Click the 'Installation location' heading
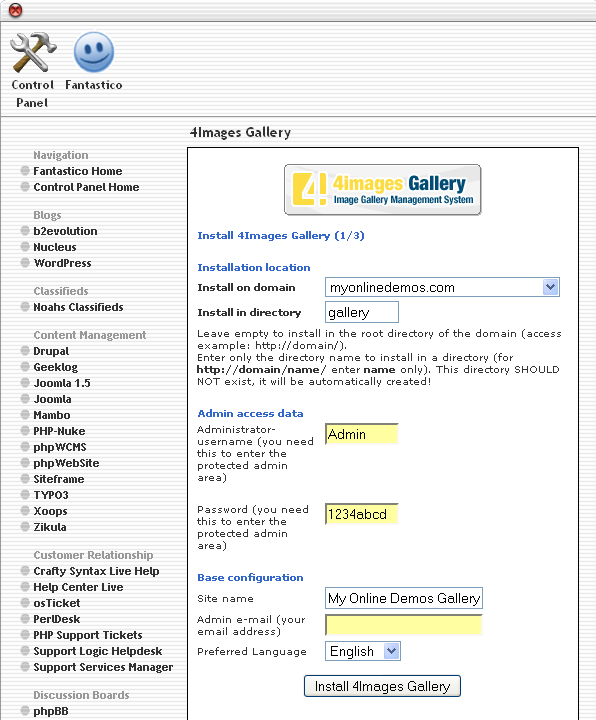596x720 pixels. [253, 267]
